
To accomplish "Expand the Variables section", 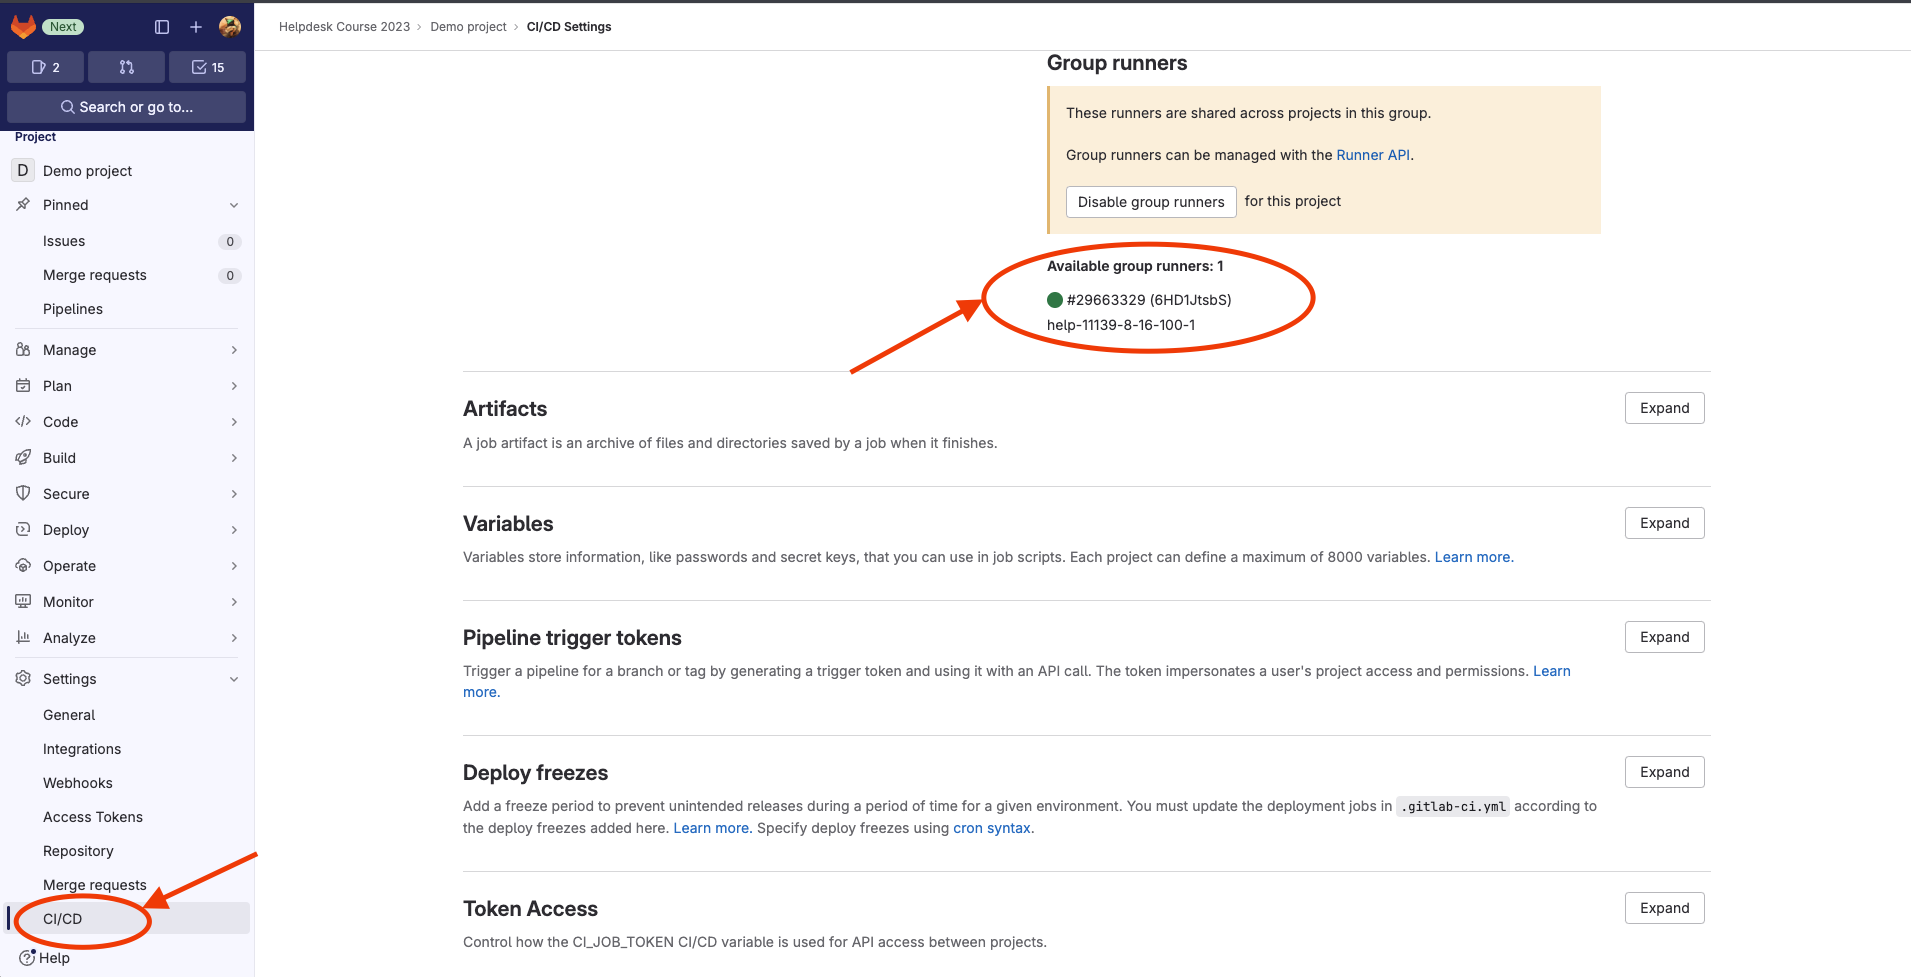I will (1664, 523).
